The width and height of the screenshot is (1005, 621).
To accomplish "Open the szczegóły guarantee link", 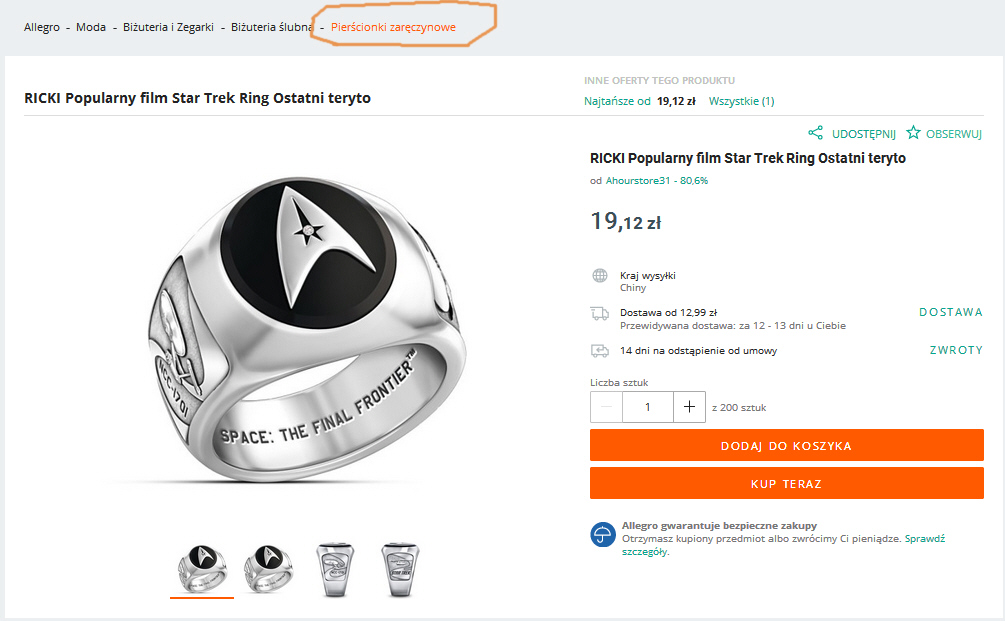I will (643, 552).
